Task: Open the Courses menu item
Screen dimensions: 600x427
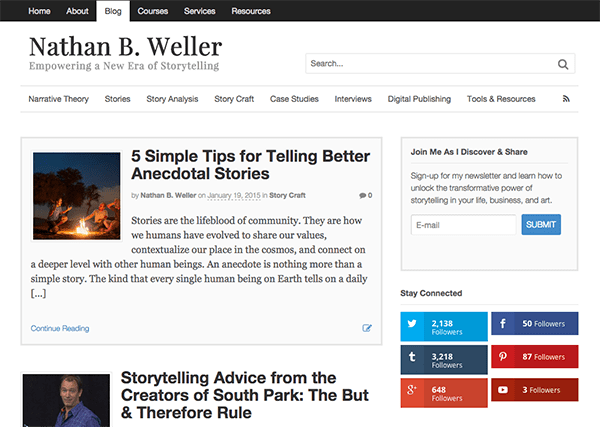Action: point(153,11)
